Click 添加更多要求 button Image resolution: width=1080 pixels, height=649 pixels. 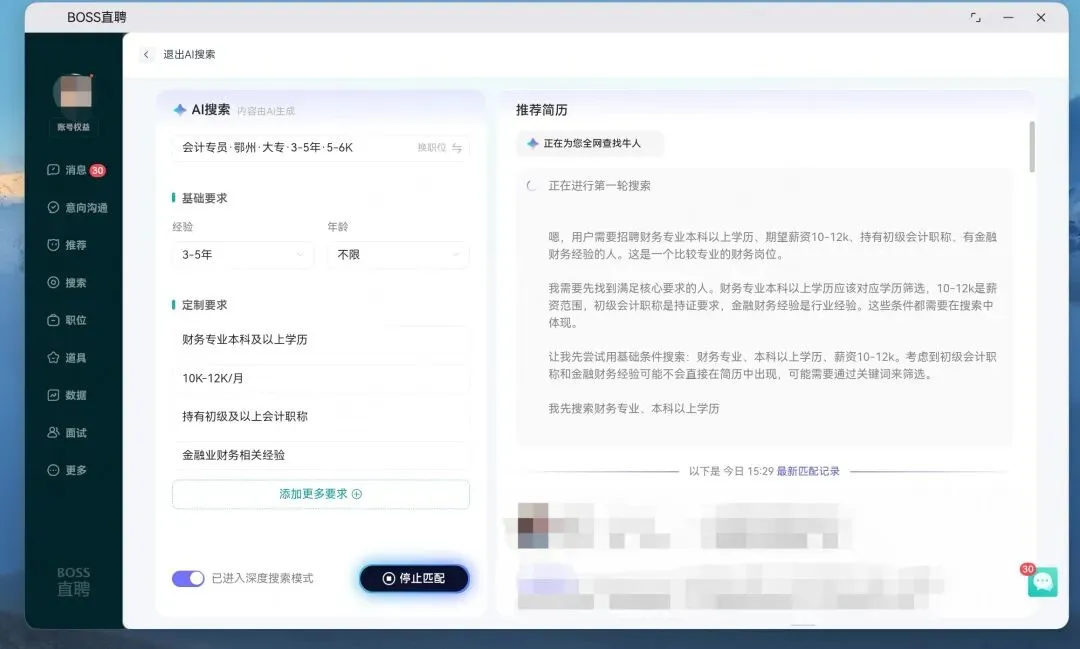coord(321,494)
